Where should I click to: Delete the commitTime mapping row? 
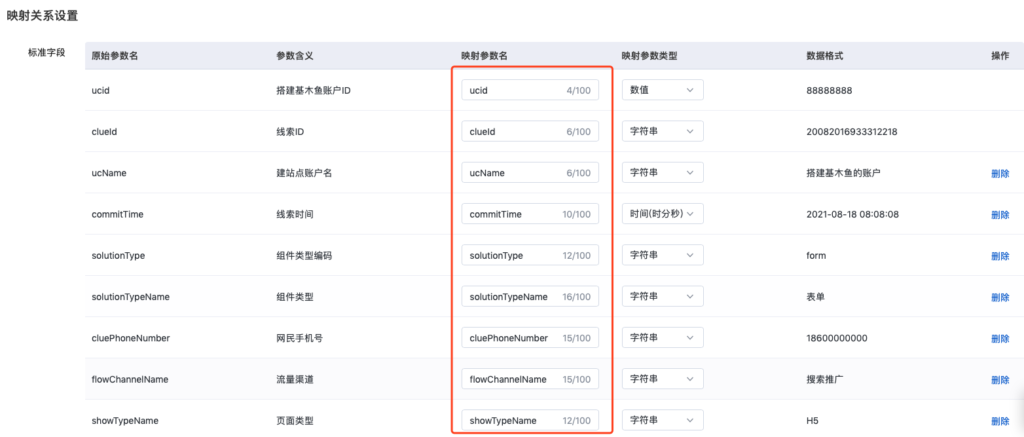[999, 214]
